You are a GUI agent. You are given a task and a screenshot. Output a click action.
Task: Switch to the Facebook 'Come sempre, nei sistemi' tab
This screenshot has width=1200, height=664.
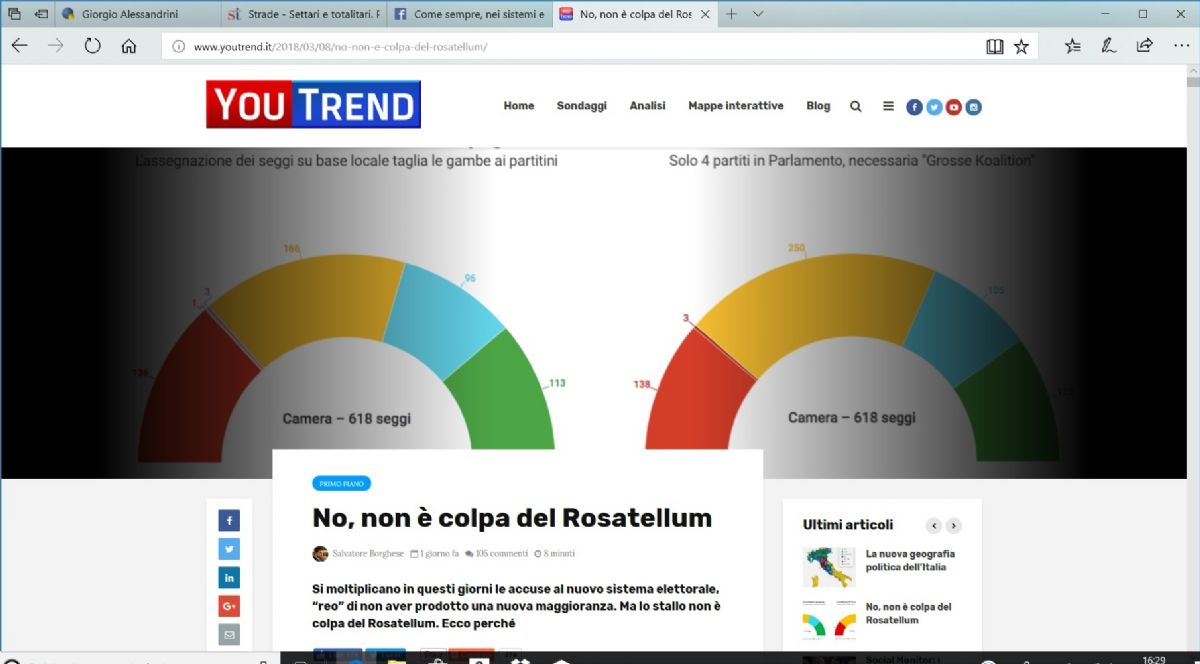pos(468,14)
